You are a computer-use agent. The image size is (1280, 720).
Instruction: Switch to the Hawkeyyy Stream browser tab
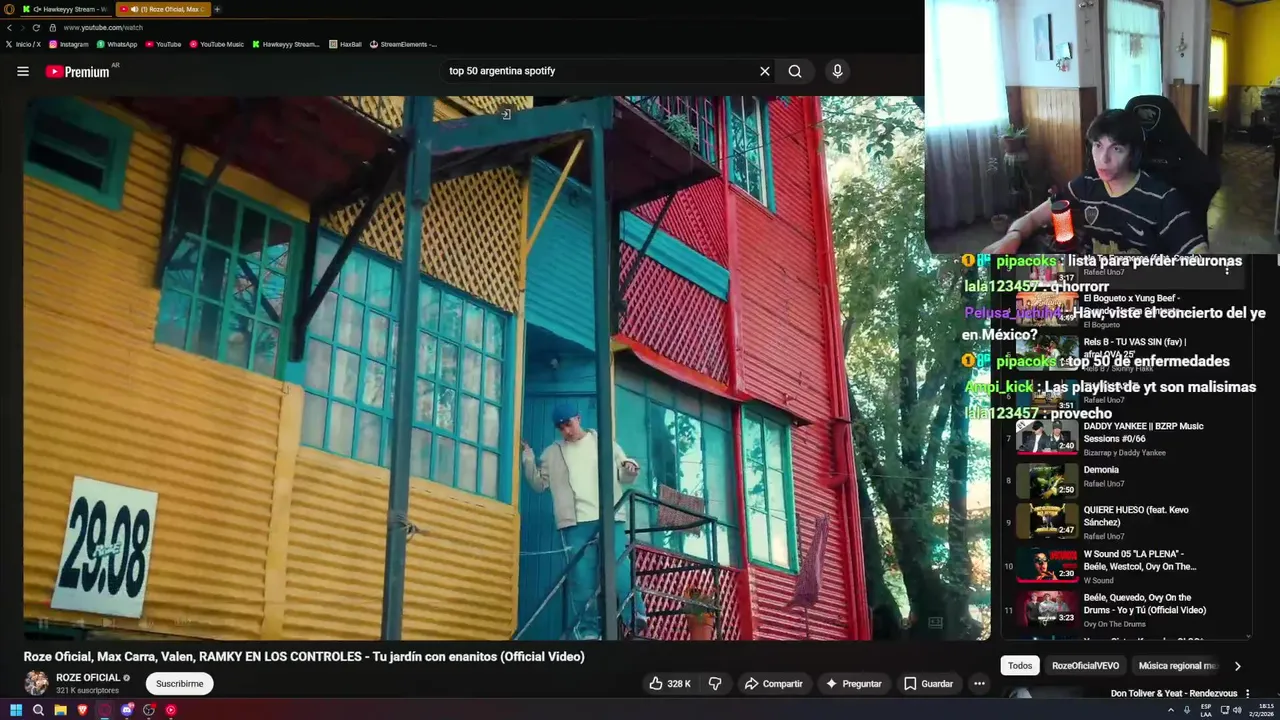(65, 9)
